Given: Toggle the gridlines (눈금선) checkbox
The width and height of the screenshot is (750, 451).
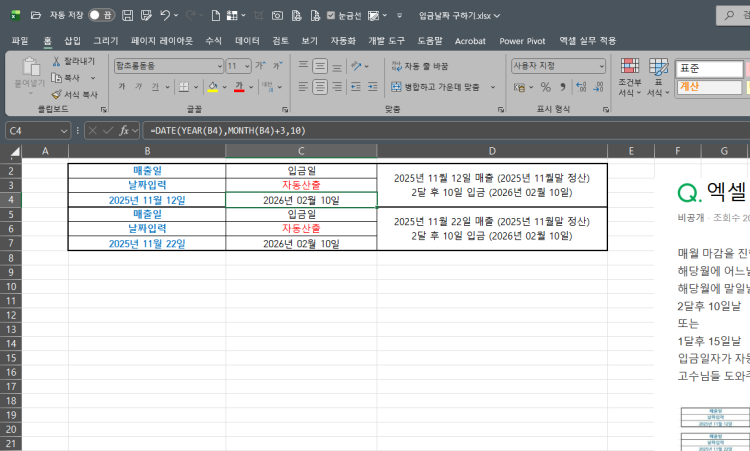Looking at the screenshot, I should pyautogui.click(x=331, y=15).
